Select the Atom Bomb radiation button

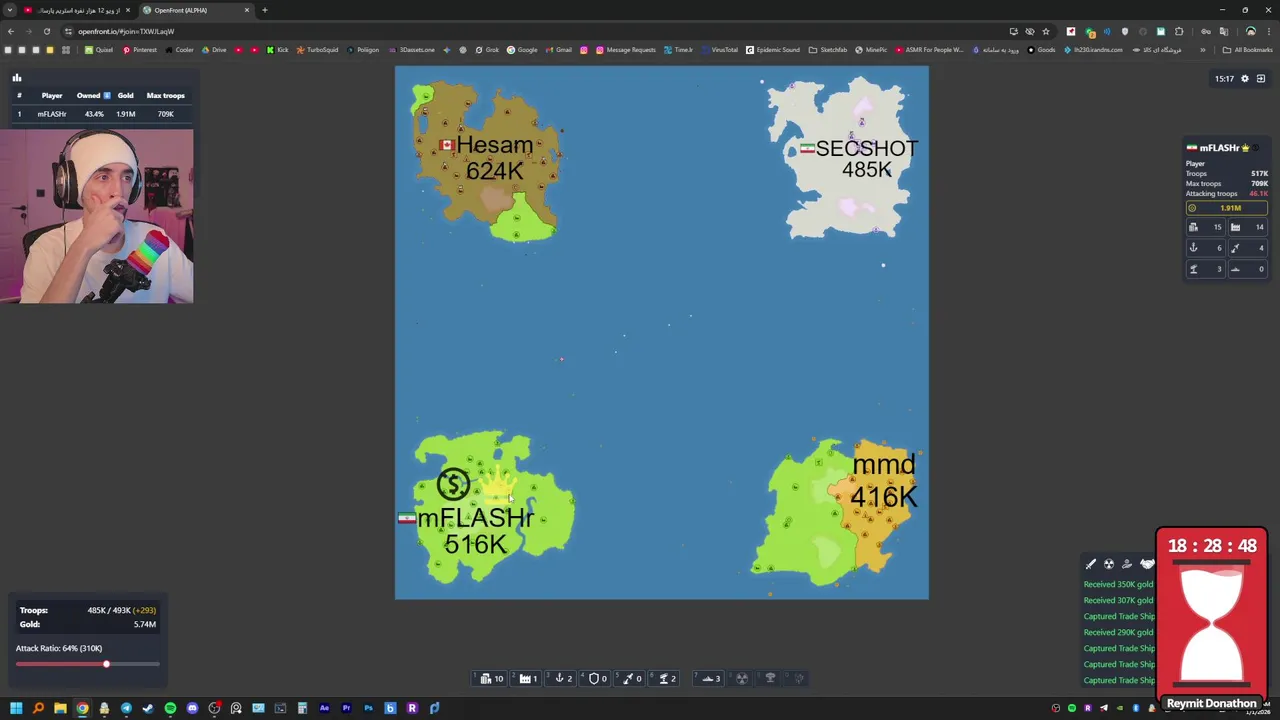click(x=742, y=679)
